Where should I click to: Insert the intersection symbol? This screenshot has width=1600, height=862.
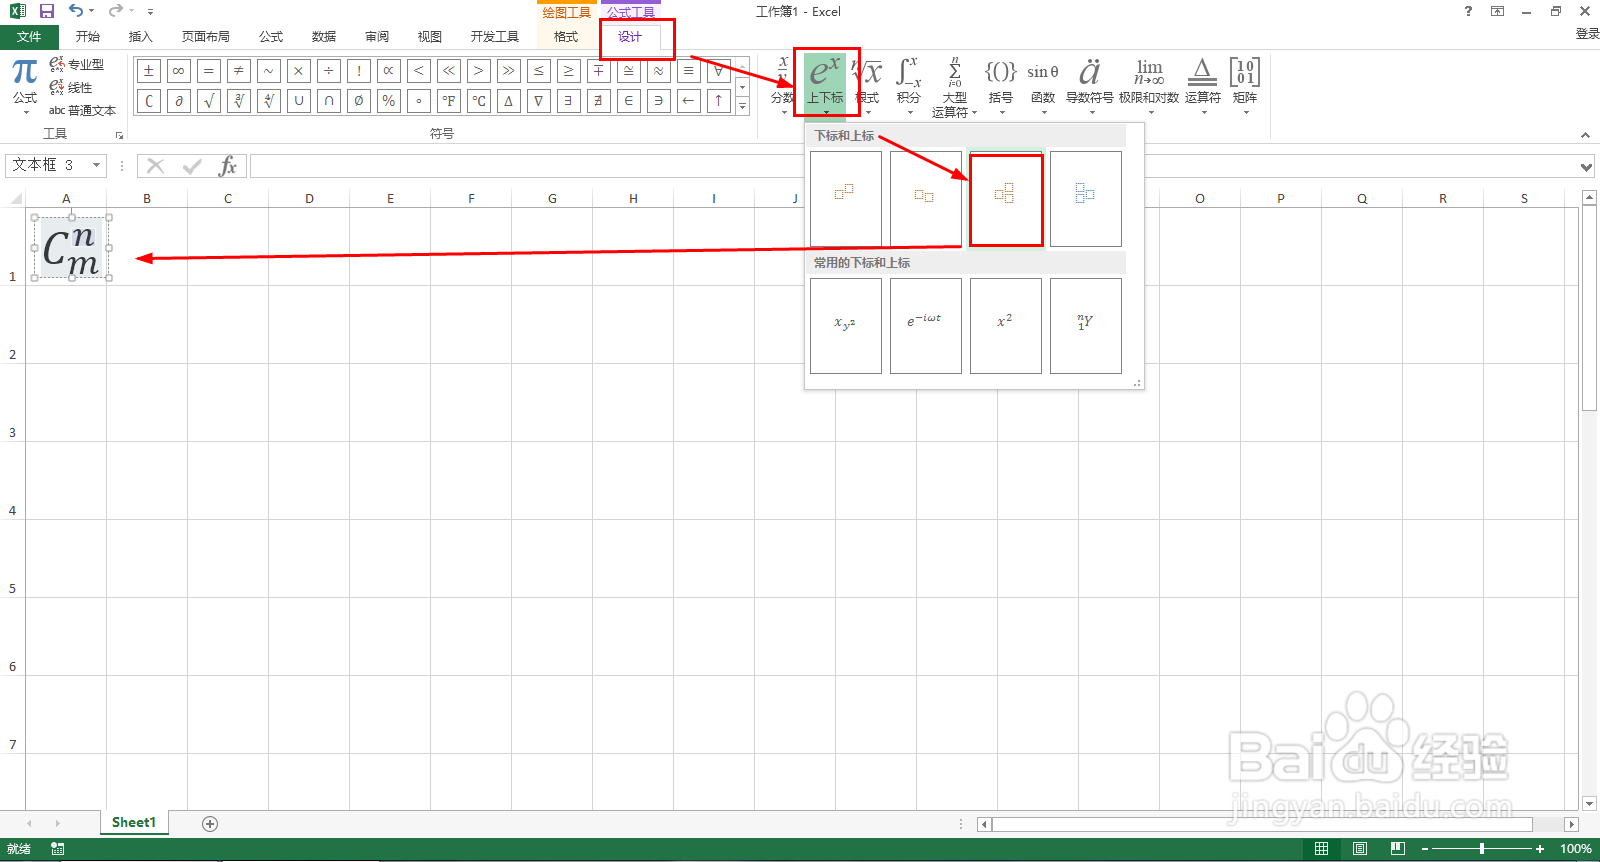(329, 101)
